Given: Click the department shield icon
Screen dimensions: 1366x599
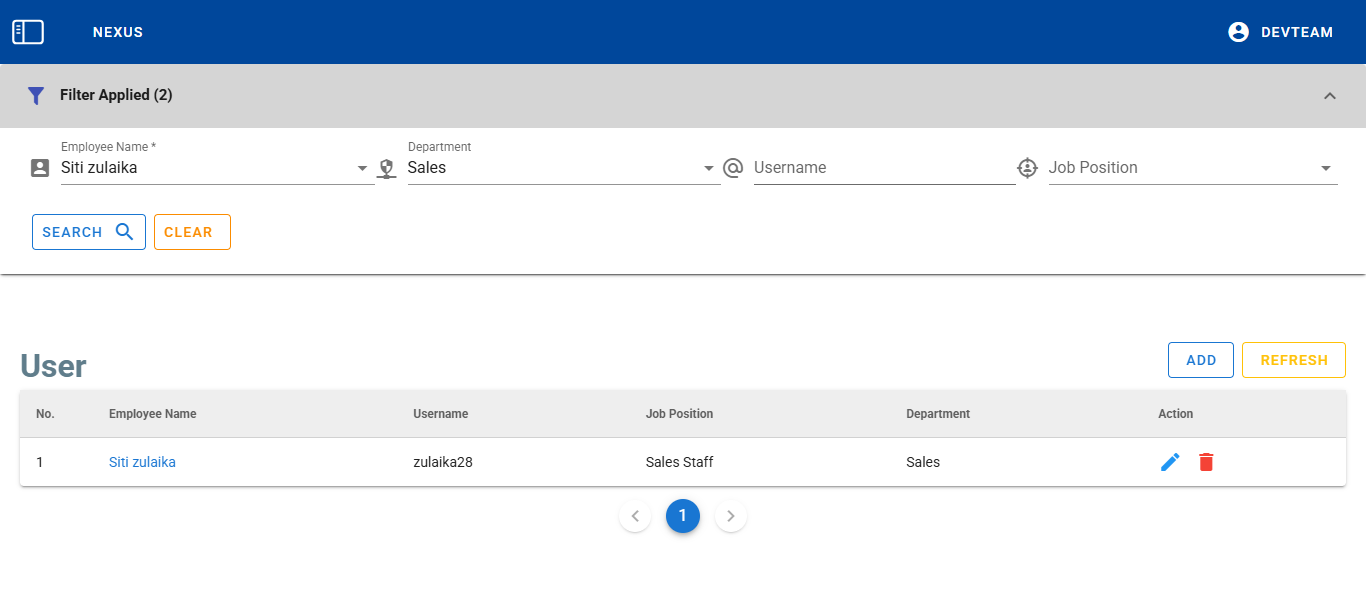Looking at the screenshot, I should coord(387,168).
